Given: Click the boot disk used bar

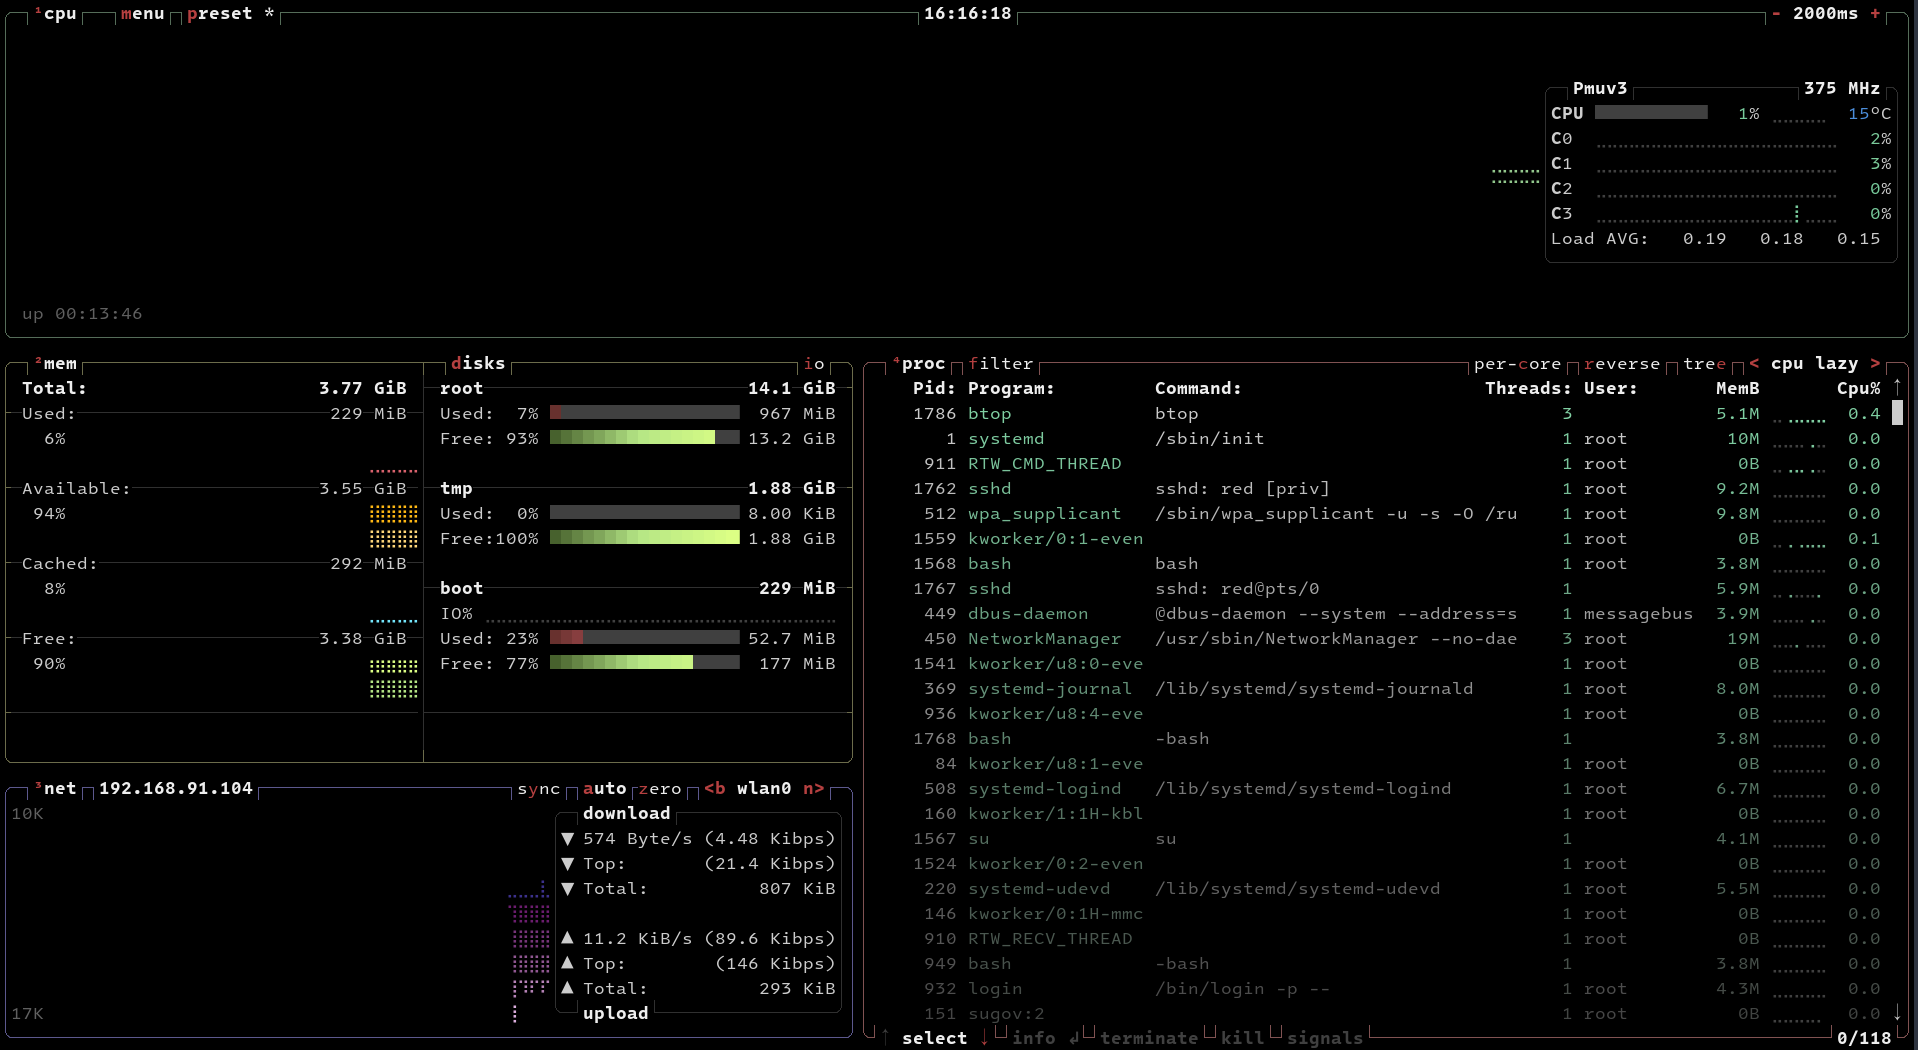Looking at the screenshot, I should (x=644, y=637).
